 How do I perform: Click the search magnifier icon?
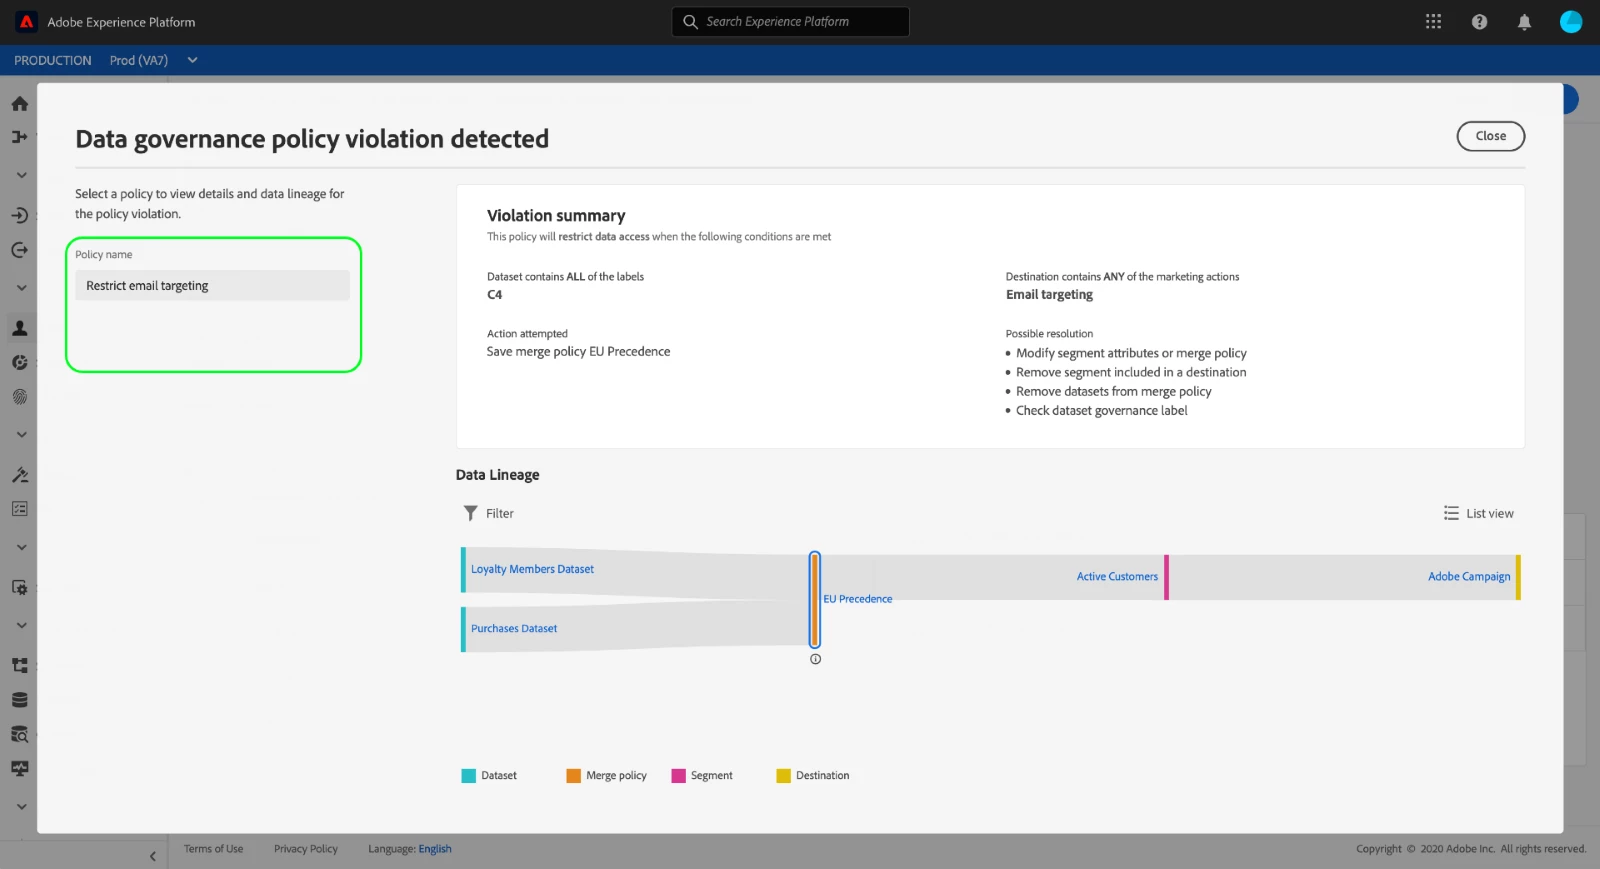[690, 22]
